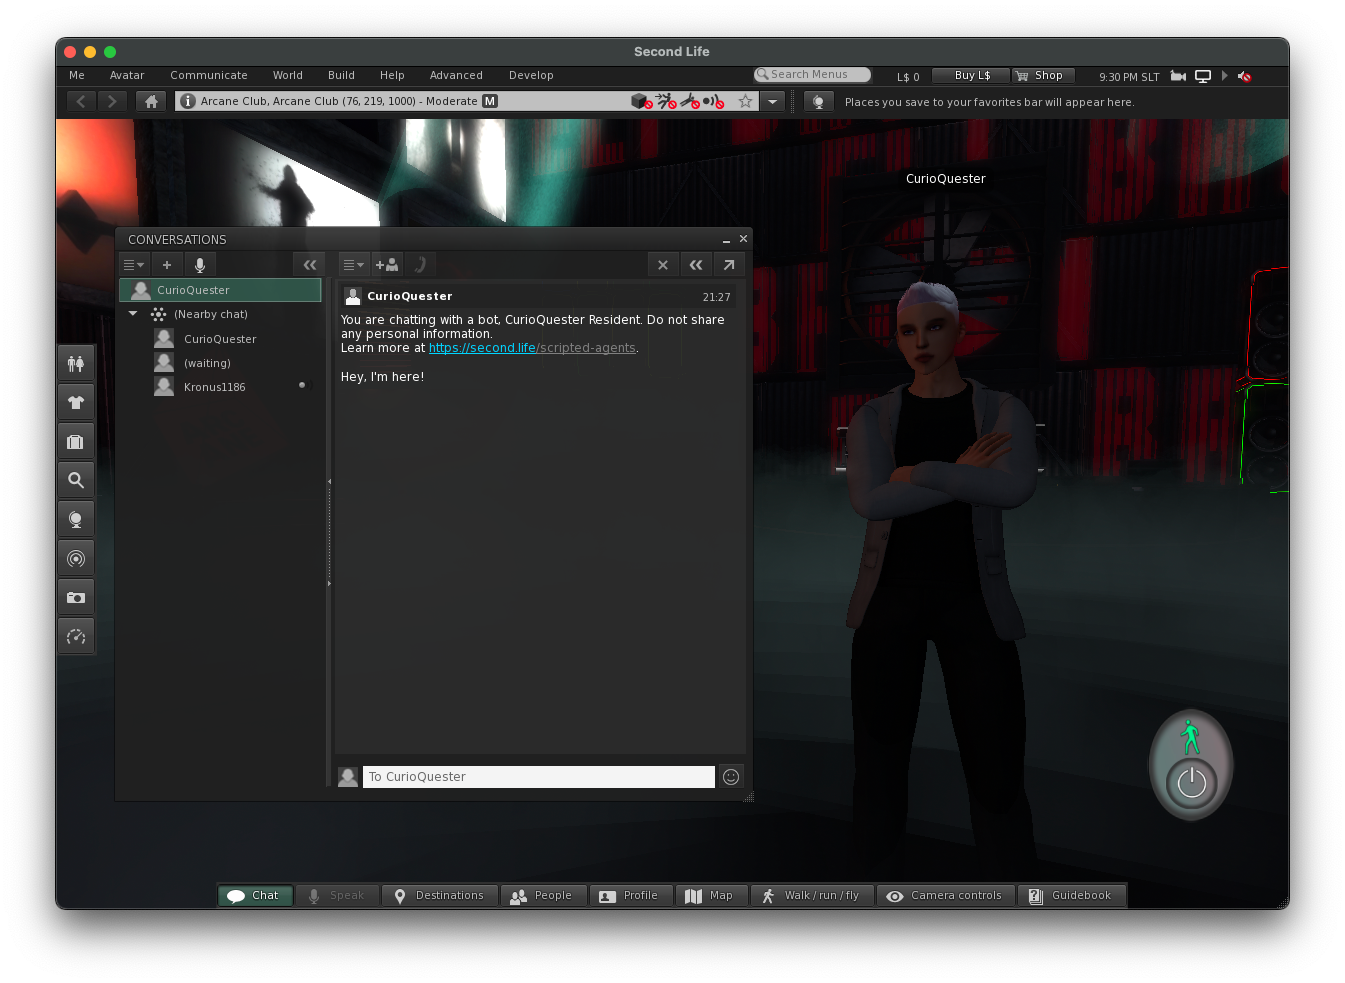Open the emoji picker
Image resolution: width=1345 pixels, height=983 pixels.
pyautogui.click(x=731, y=777)
